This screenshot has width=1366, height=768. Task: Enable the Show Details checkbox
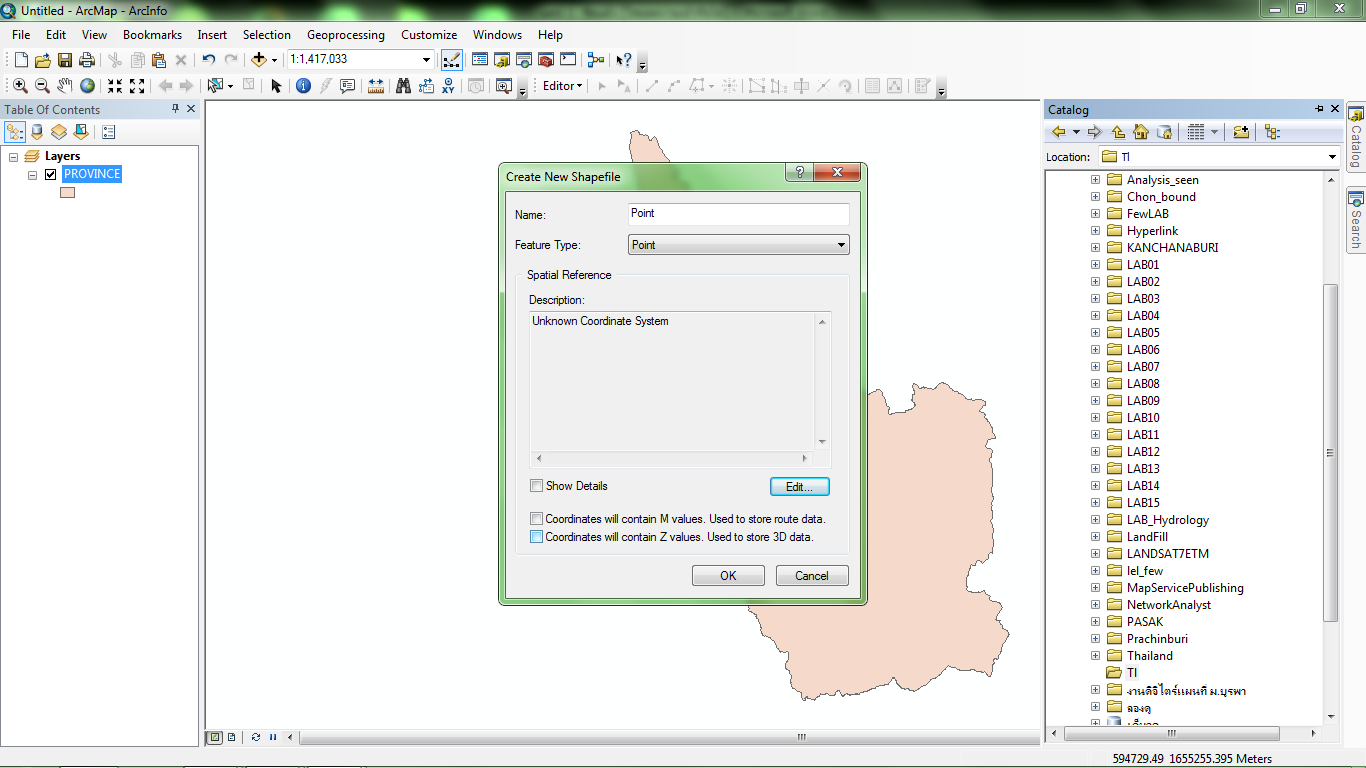point(537,485)
